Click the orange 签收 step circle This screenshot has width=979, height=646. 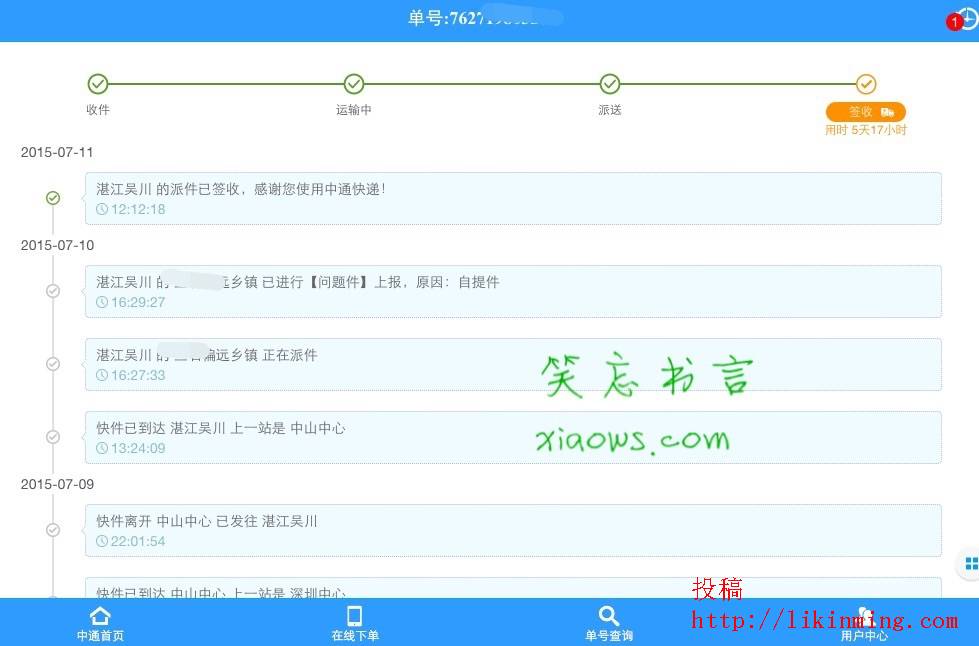(866, 84)
